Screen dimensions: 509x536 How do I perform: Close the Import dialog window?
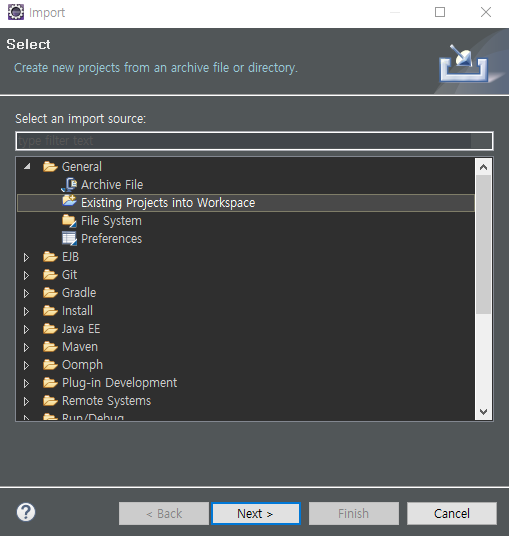486,12
